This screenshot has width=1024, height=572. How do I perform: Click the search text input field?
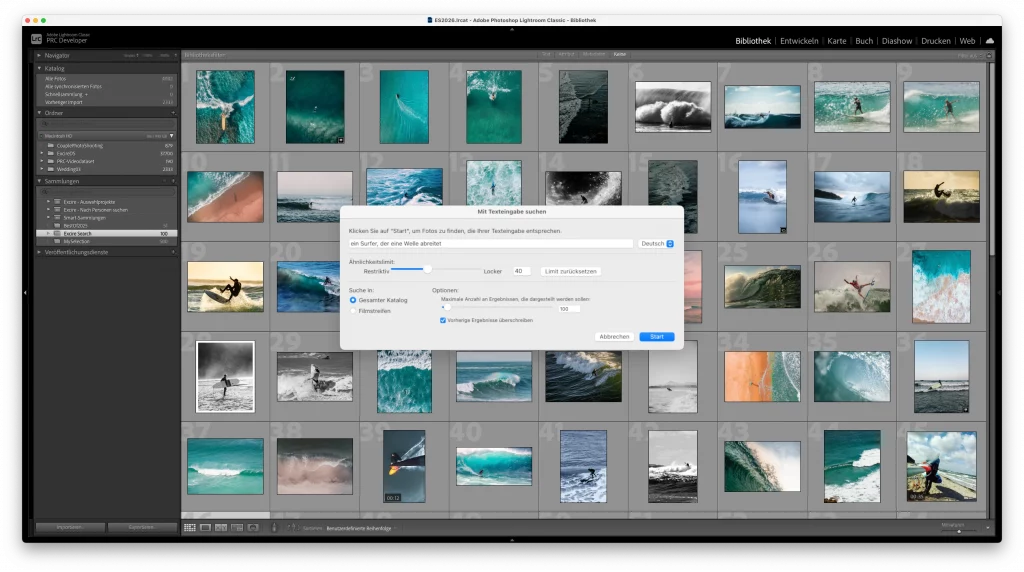pos(490,243)
